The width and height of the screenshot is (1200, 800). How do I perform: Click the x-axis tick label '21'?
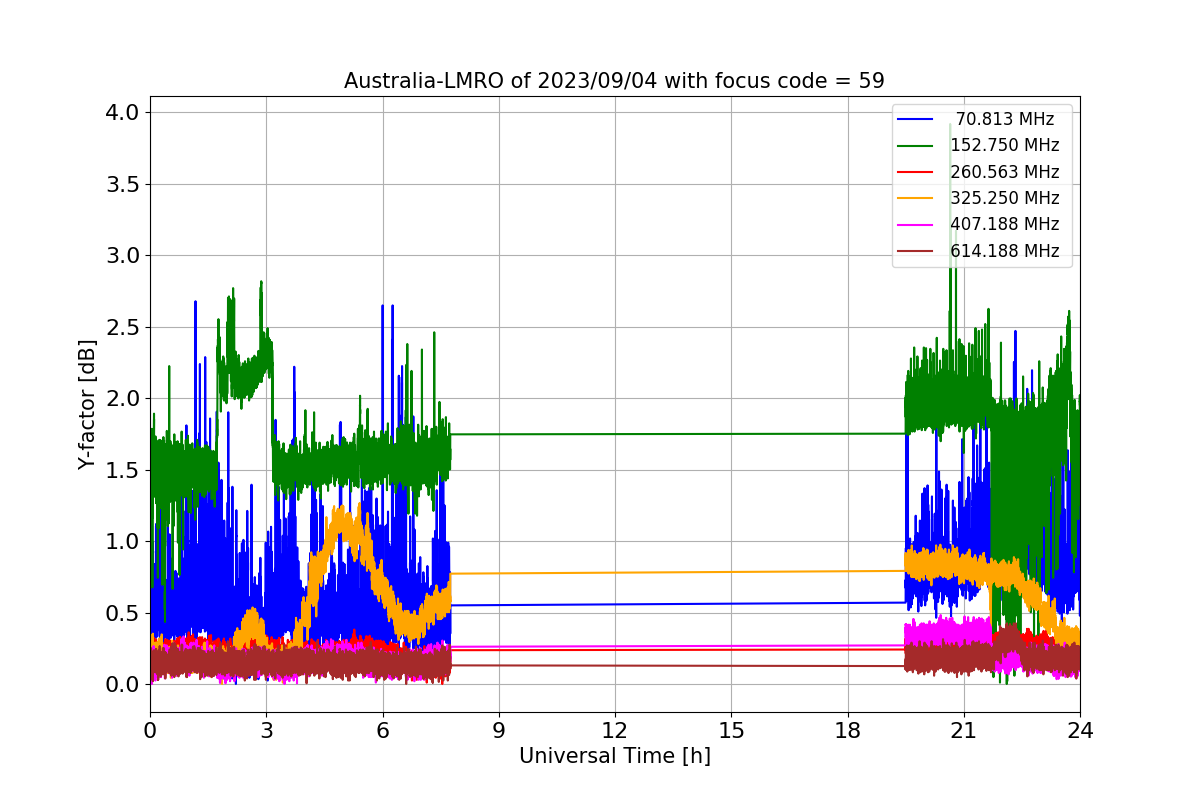[x=963, y=730]
